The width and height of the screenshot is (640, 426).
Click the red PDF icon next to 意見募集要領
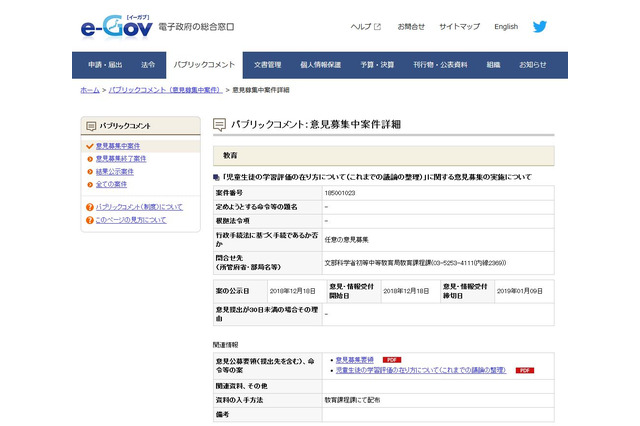392,359
